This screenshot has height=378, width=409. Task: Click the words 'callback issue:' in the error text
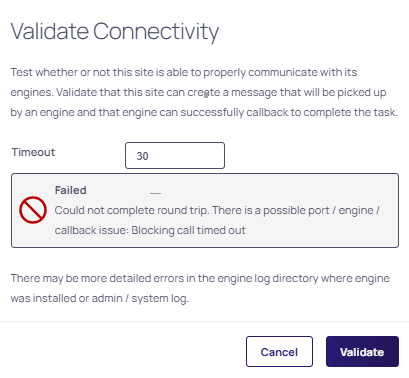(x=92, y=230)
